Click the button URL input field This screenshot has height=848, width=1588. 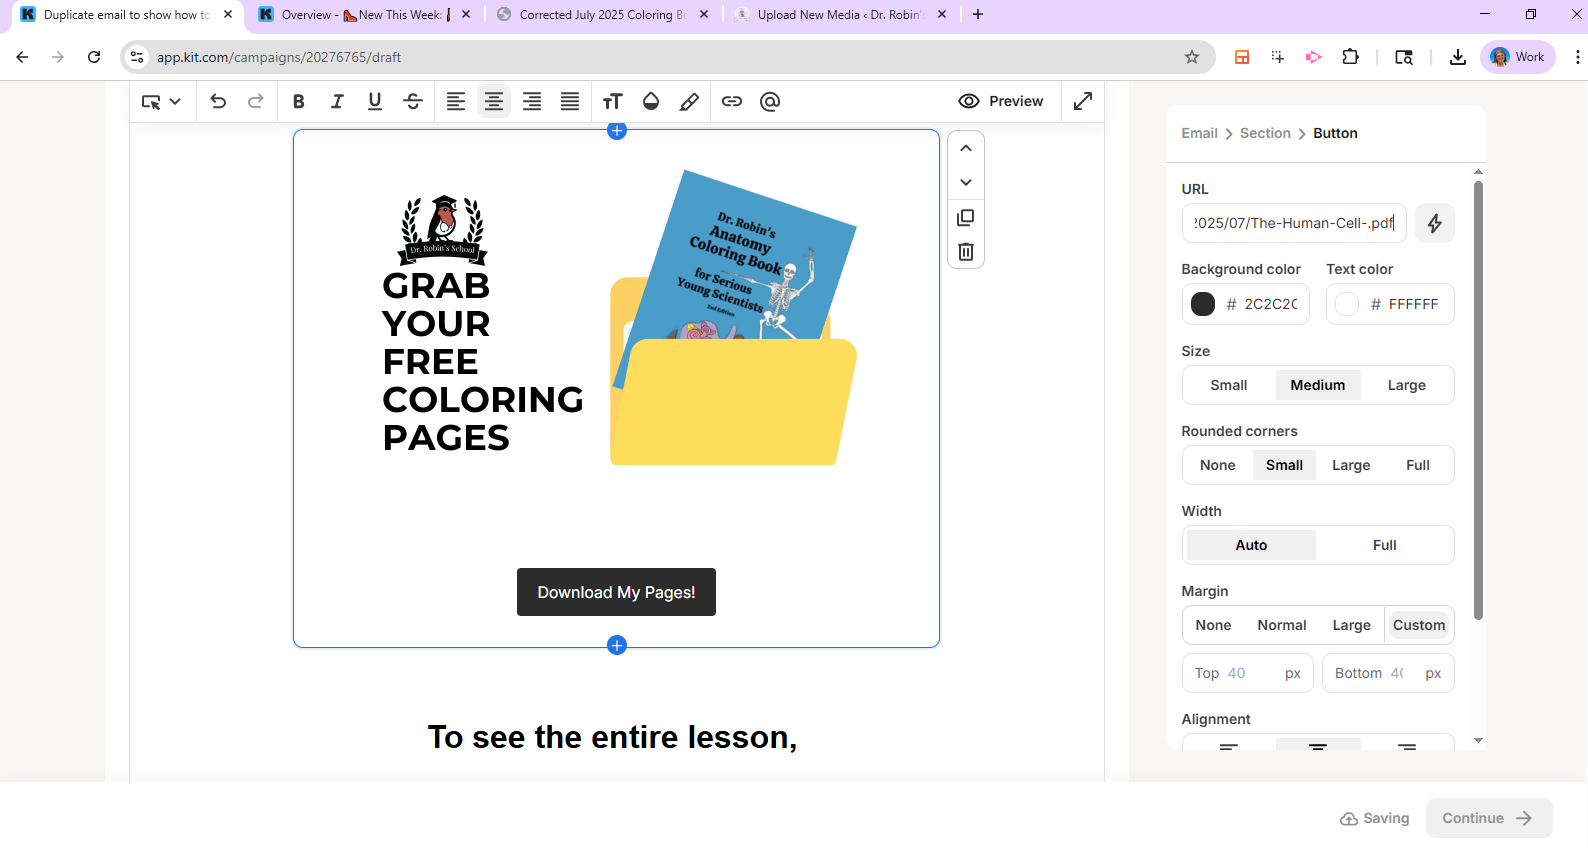pyautogui.click(x=1293, y=223)
